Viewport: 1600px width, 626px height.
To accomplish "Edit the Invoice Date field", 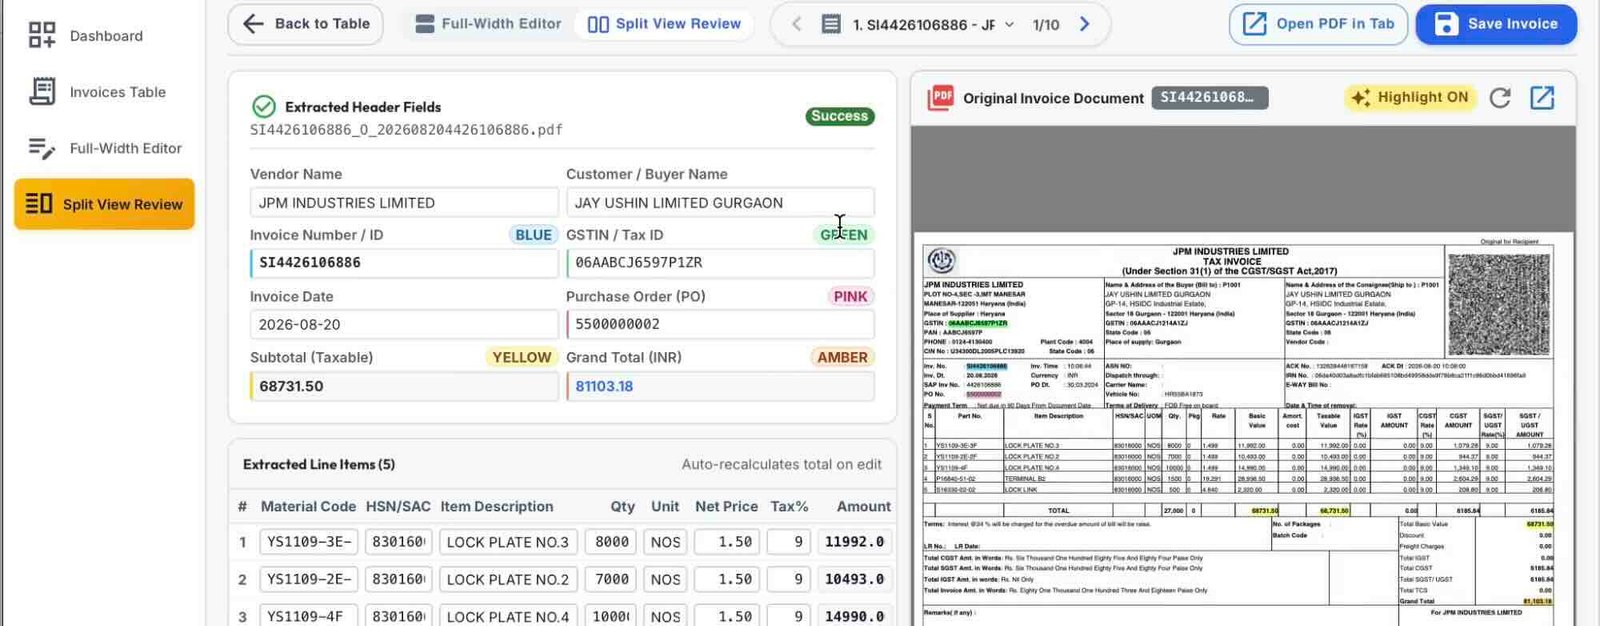I will click(404, 324).
